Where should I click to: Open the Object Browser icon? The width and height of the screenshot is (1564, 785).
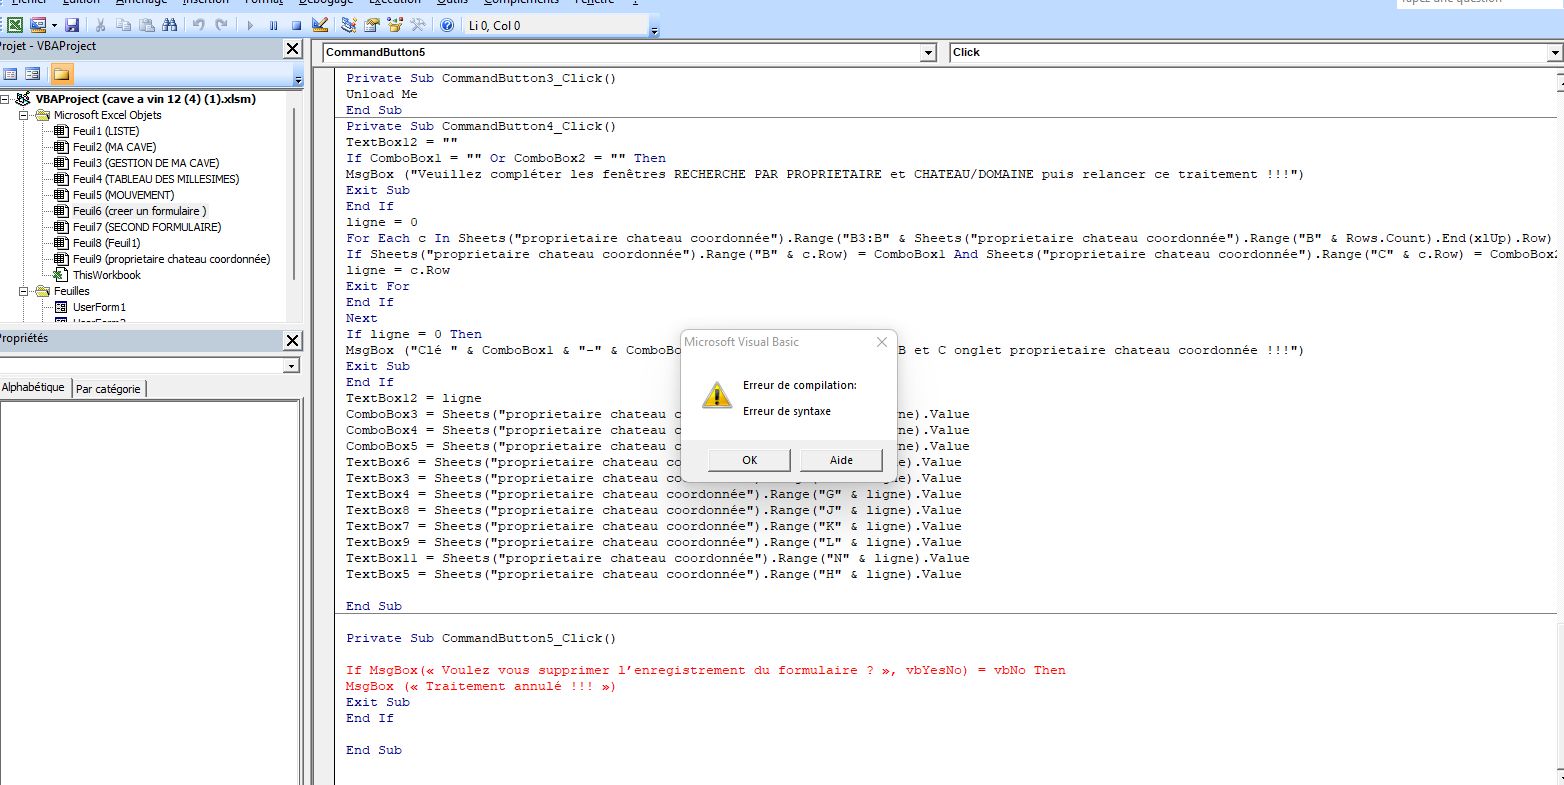click(395, 25)
